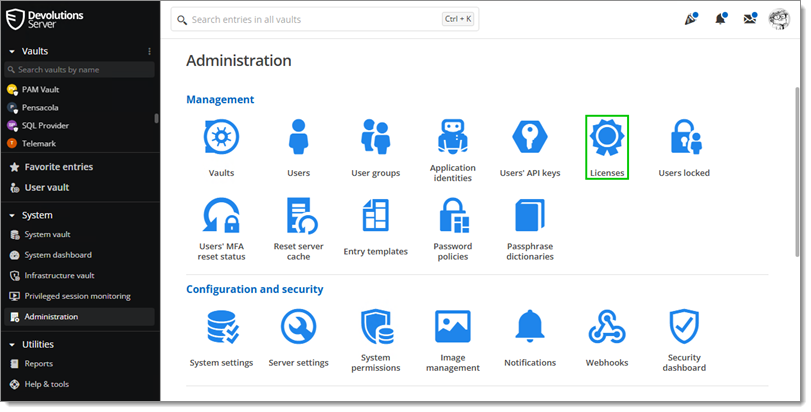Click the Reset server cache icon
The height and width of the screenshot is (412, 811).
click(x=298, y=217)
